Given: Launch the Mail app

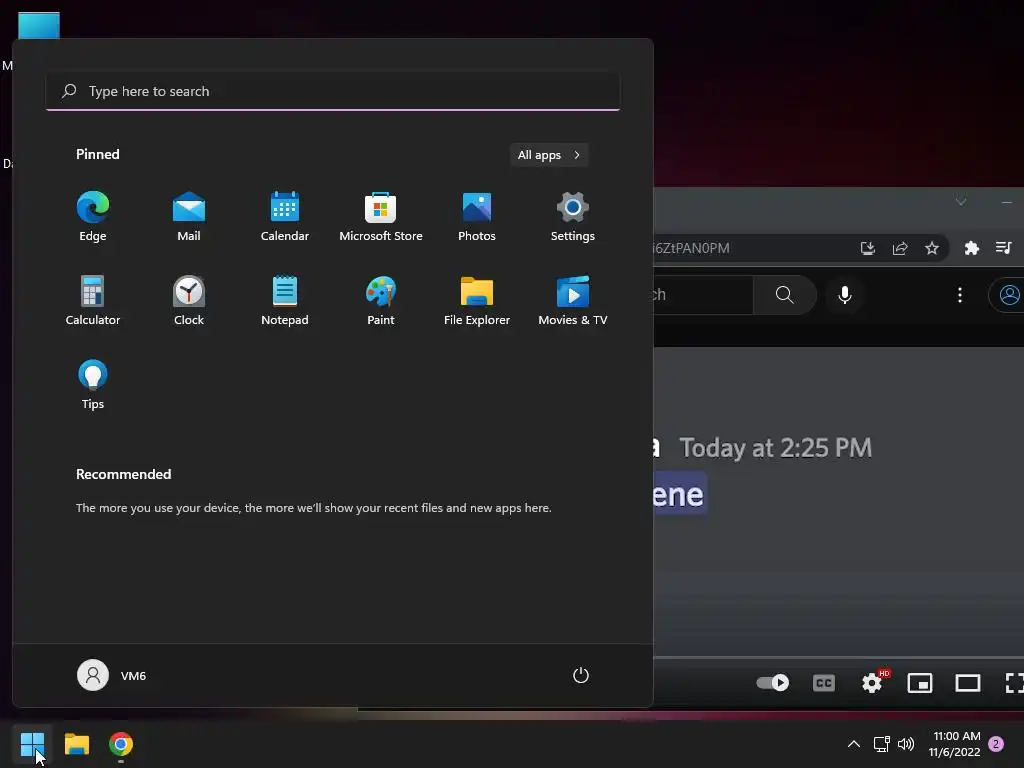Looking at the screenshot, I should (x=189, y=217).
